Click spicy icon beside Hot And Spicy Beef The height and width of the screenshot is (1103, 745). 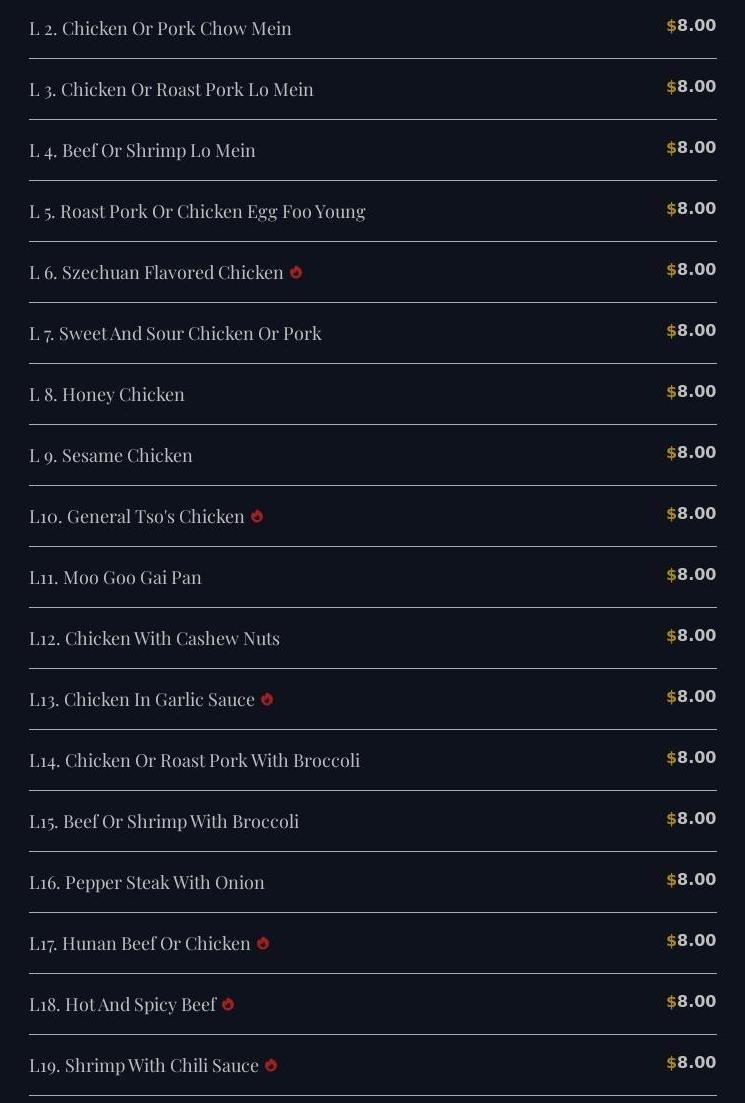coord(228,1004)
